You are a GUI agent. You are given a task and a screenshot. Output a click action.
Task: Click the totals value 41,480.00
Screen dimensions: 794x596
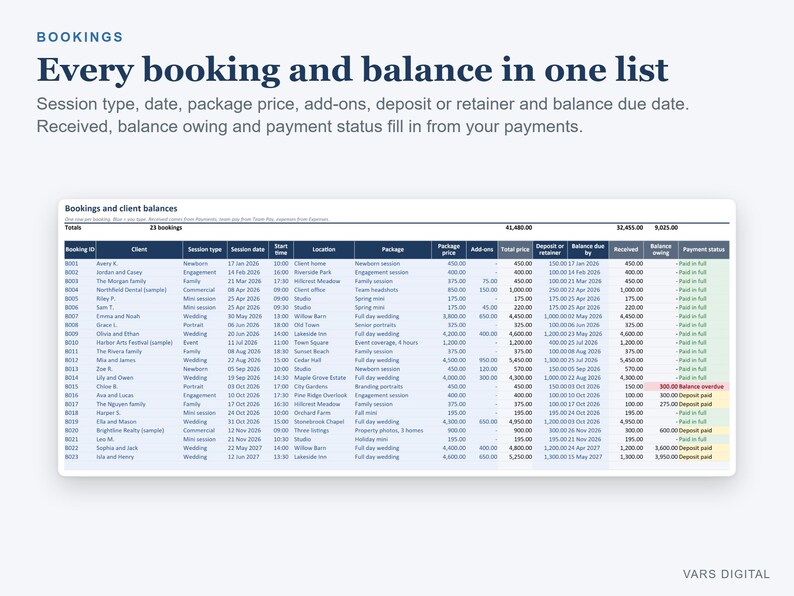(519, 228)
